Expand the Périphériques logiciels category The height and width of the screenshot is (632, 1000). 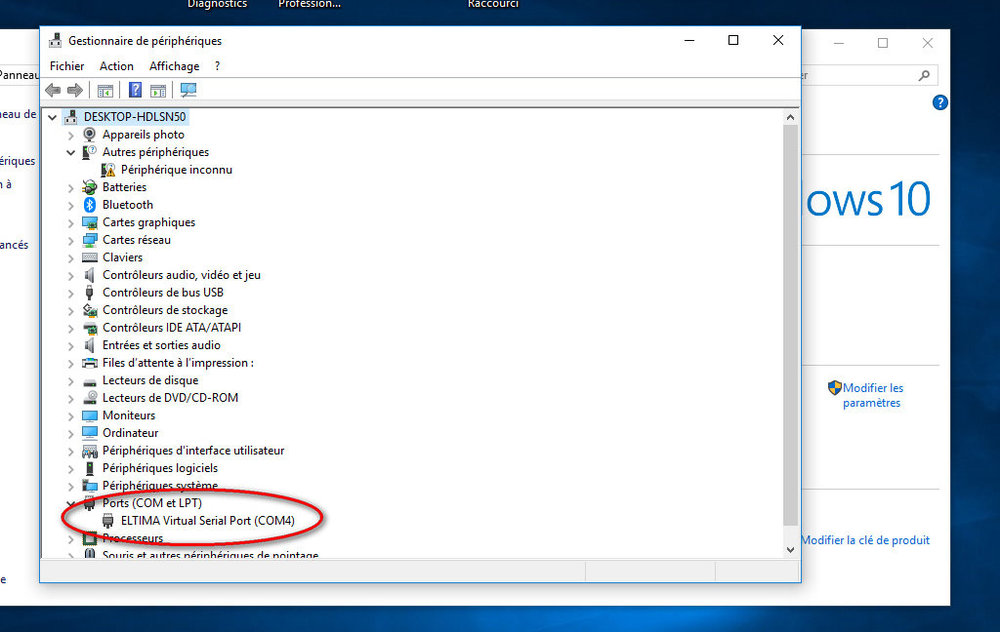pos(71,469)
